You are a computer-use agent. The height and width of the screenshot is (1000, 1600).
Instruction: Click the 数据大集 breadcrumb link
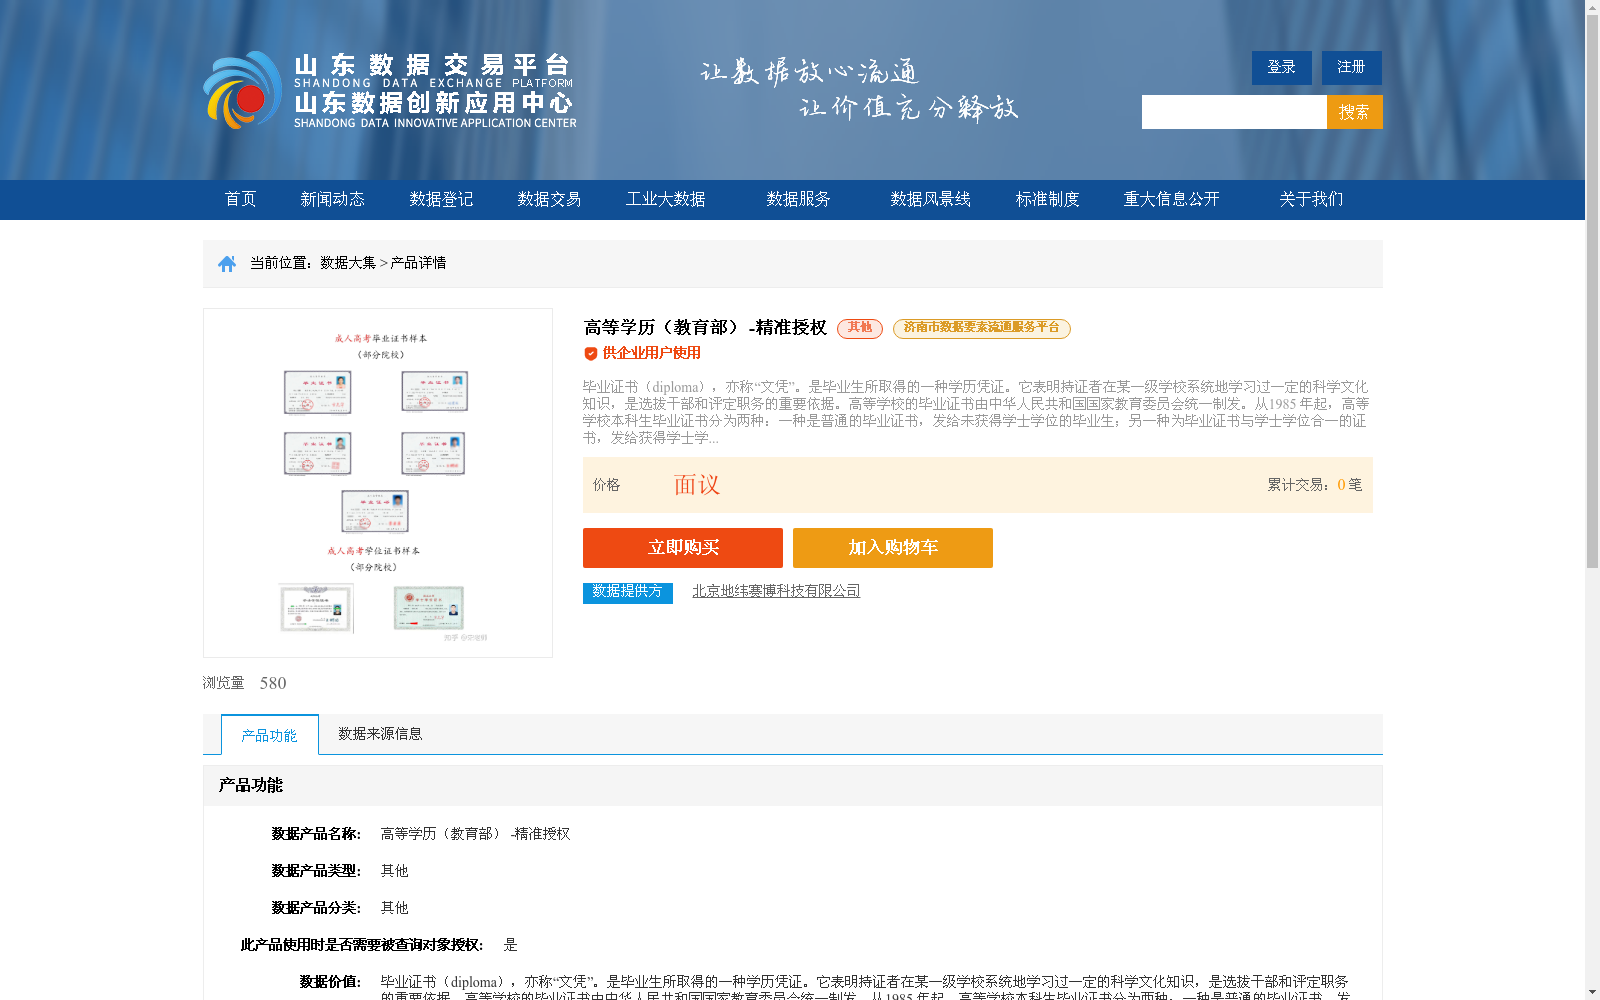(x=347, y=263)
